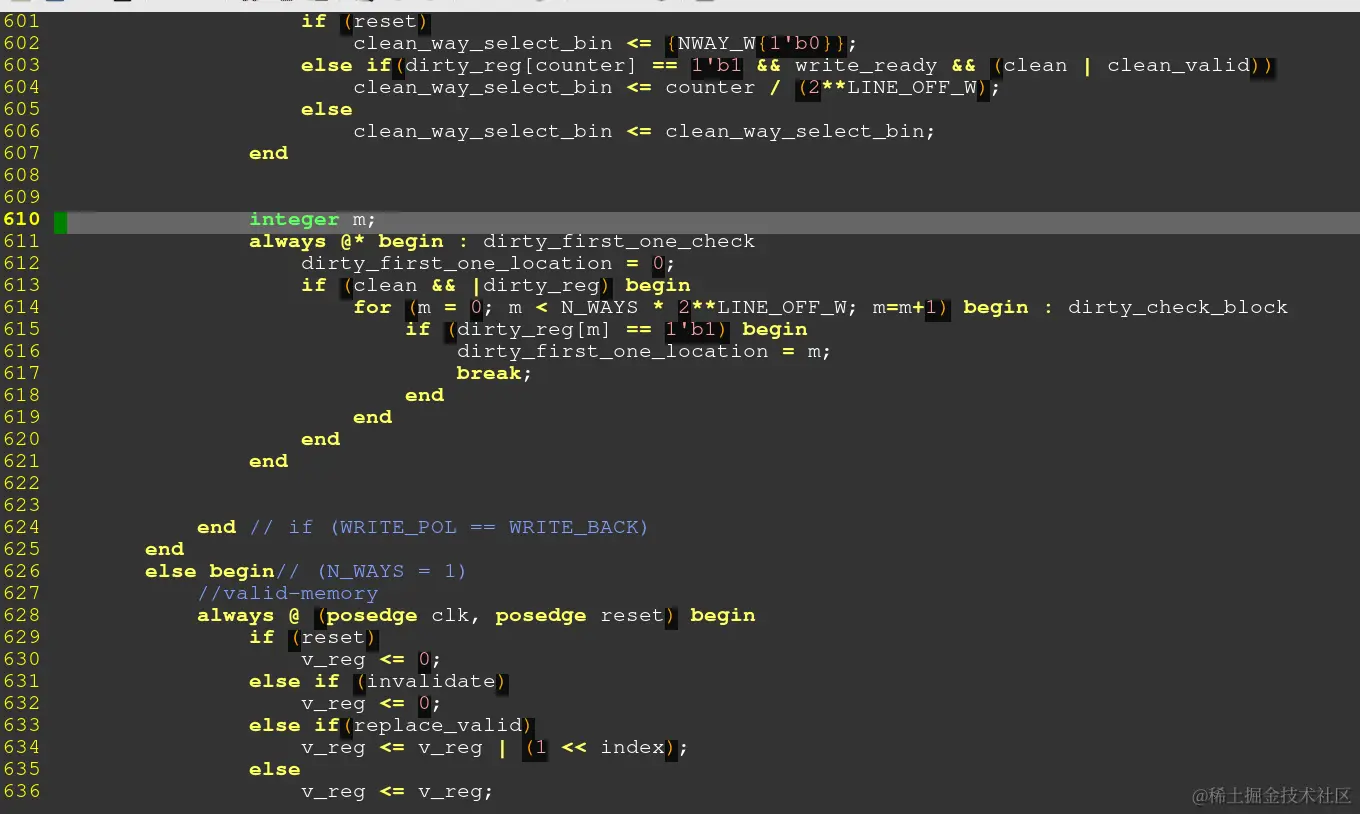The width and height of the screenshot is (1360, 814).
Task: Click line number 601 in the gutter
Action: [x=22, y=22]
